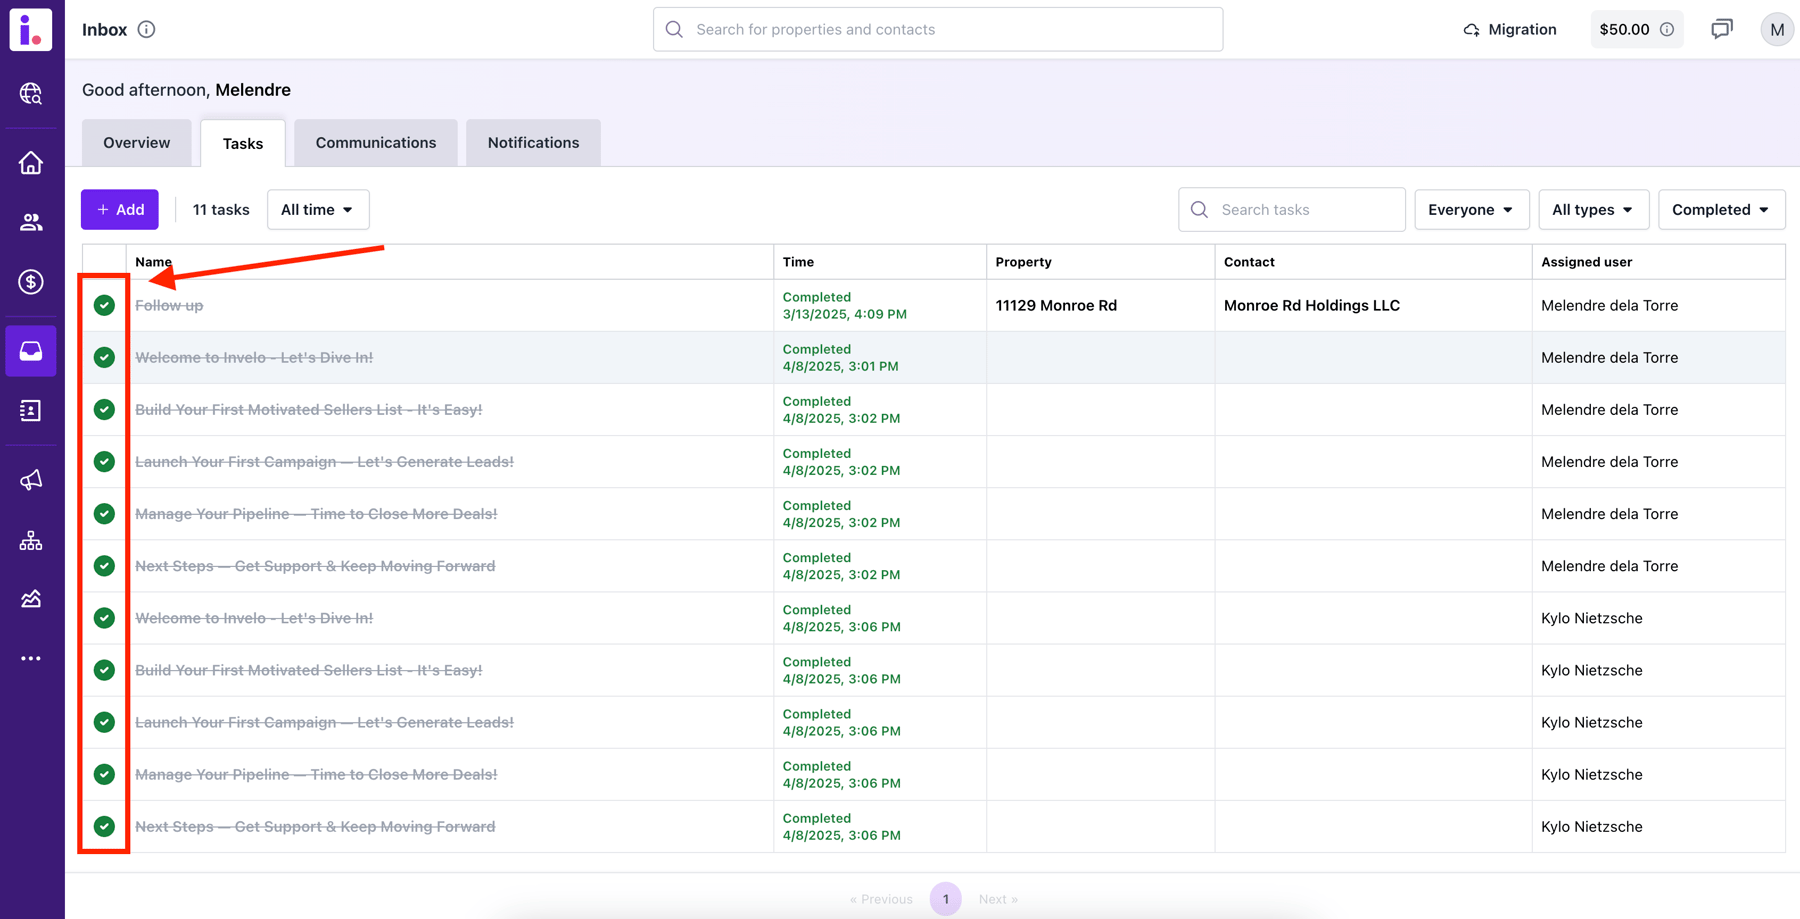Uncheck Next Steps task assigned to Kylo Nietzsche

click(x=104, y=826)
